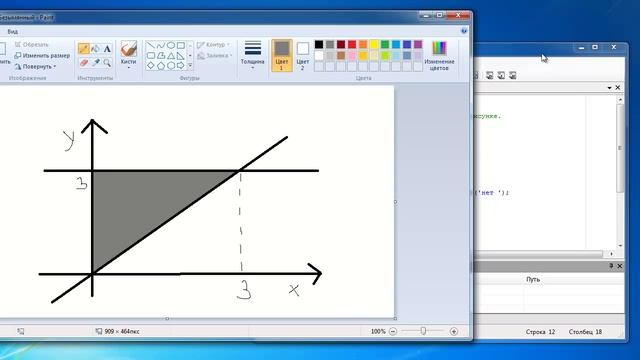
Task: Open upper panel dropdown arrow in IDE window
Action: (609, 88)
